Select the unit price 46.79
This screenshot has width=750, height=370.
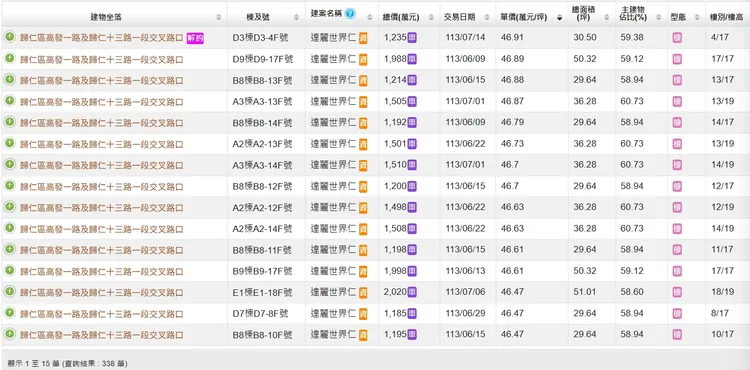512,122
